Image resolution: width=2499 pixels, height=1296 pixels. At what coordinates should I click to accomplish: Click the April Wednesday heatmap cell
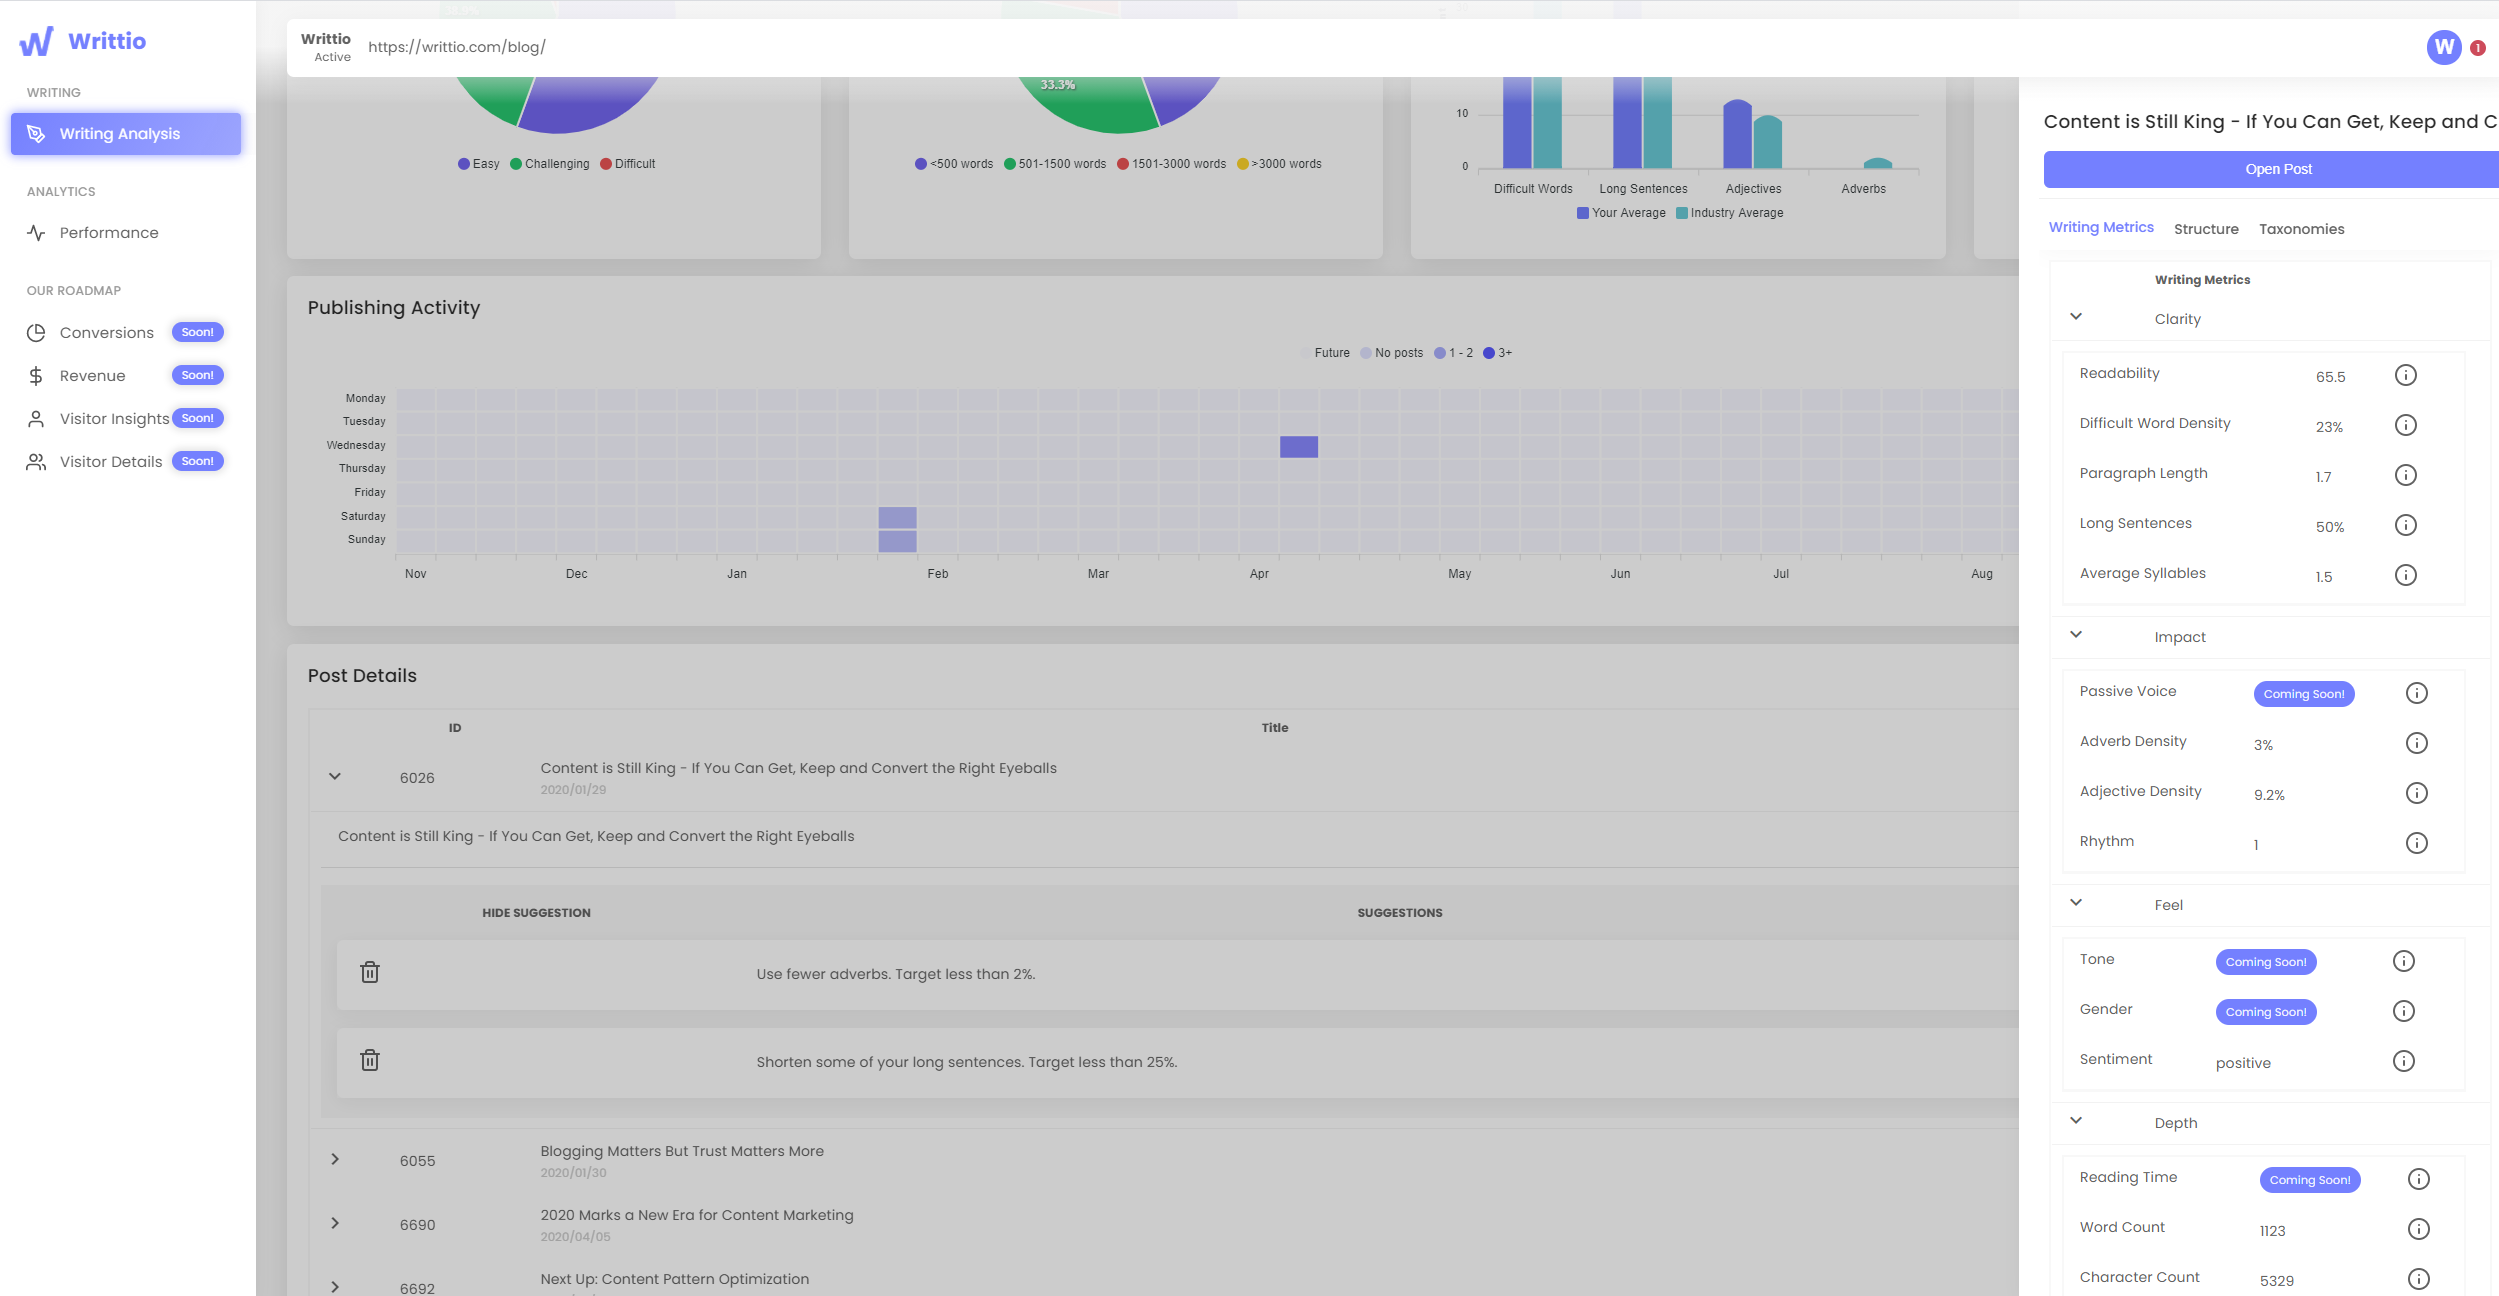[x=1299, y=447]
